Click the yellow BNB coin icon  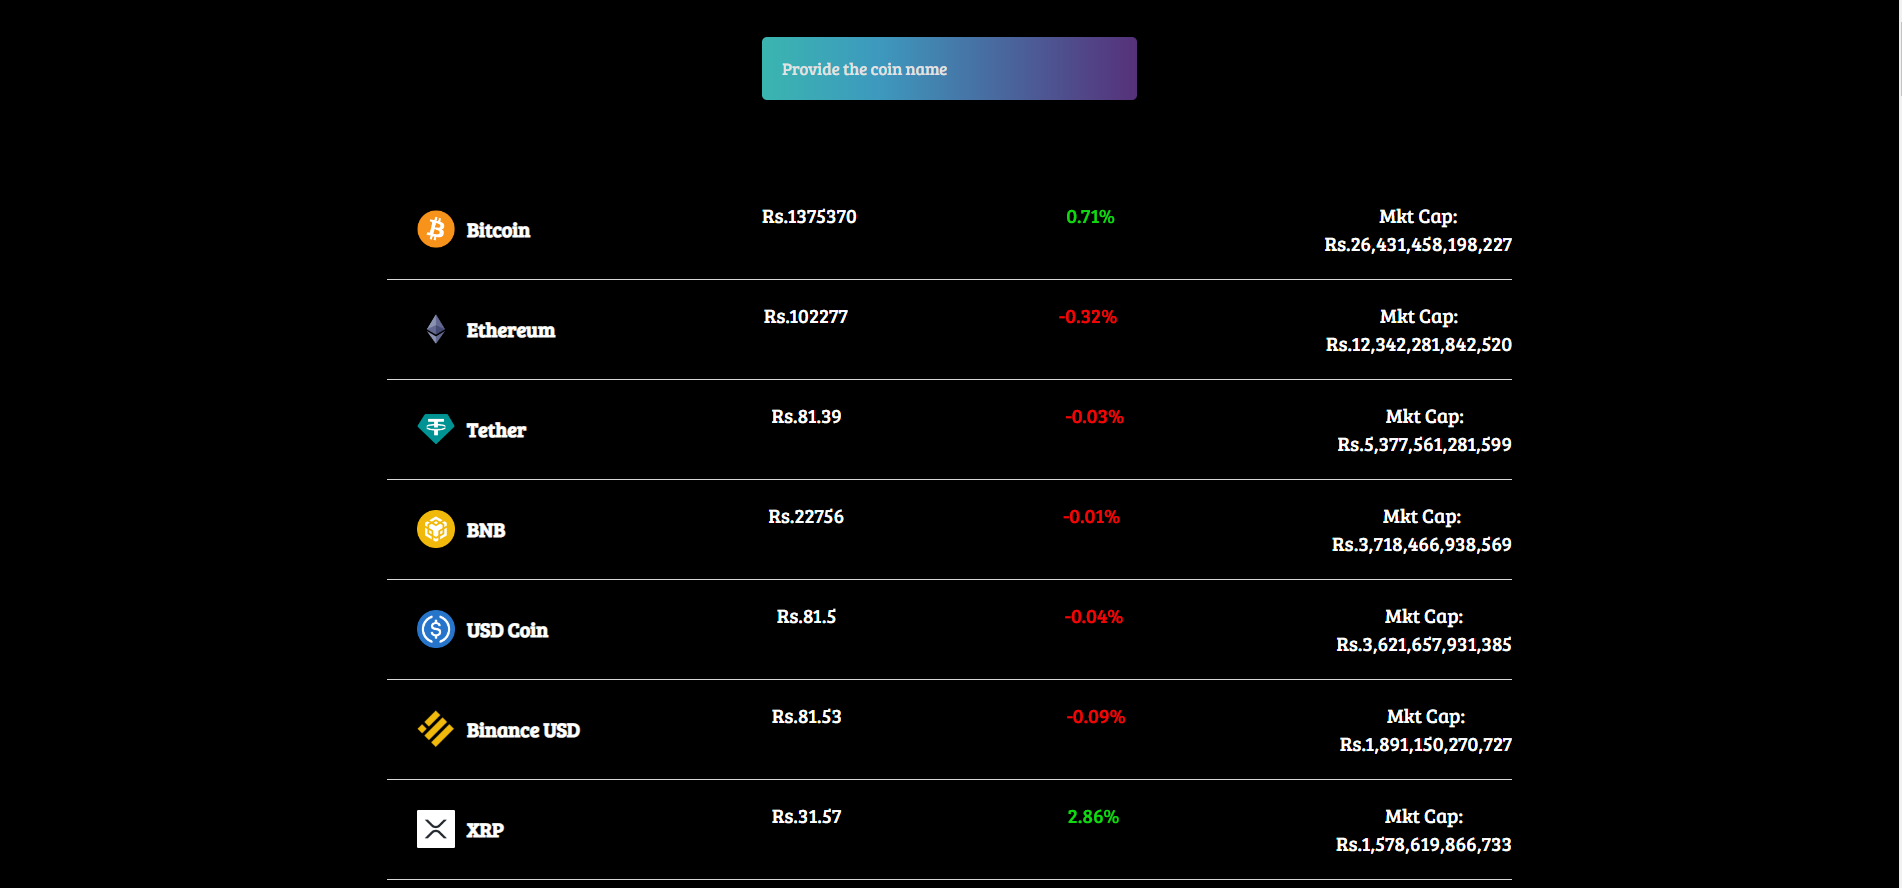tap(435, 529)
